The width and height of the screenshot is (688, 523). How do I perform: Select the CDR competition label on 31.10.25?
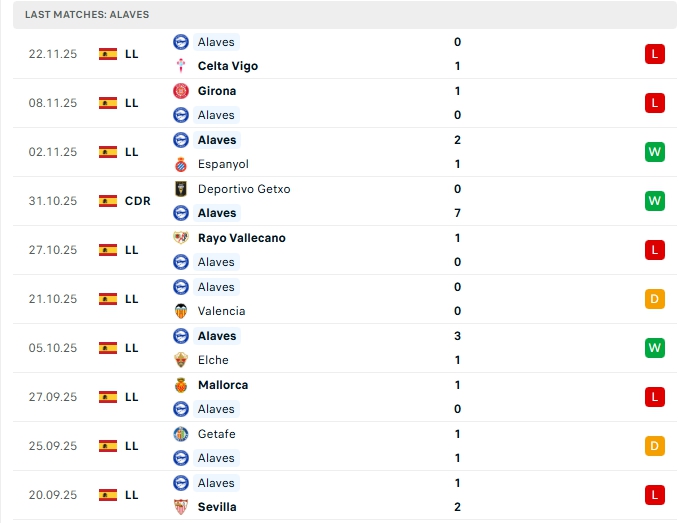(138, 201)
